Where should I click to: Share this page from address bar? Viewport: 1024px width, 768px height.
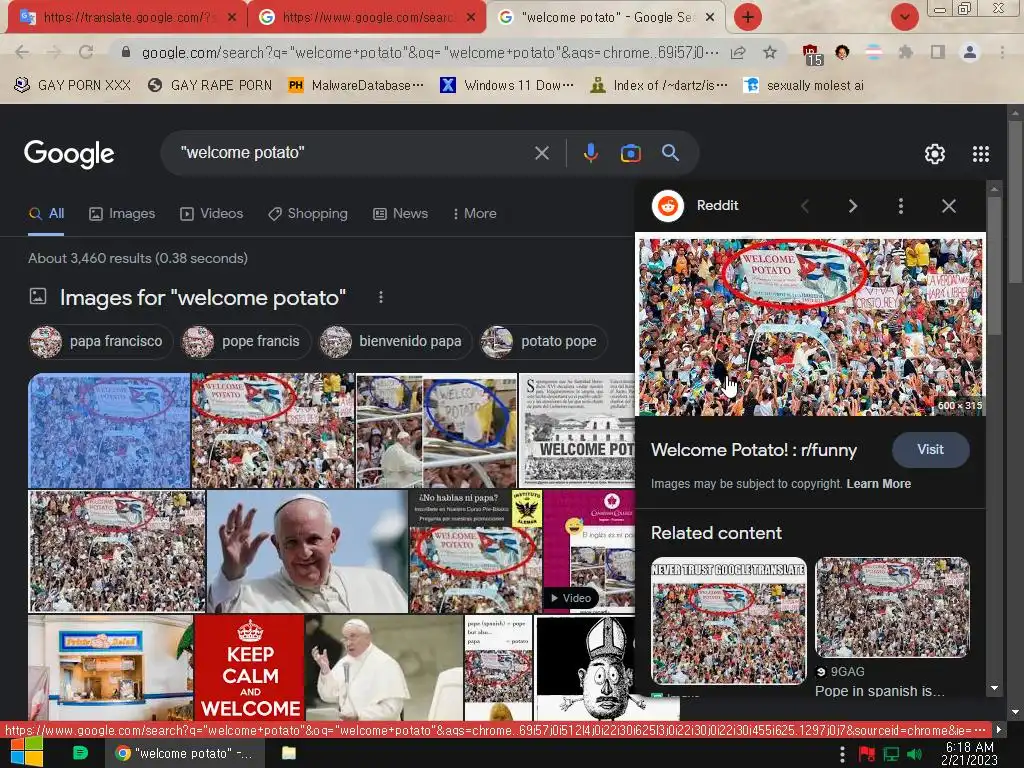tap(738, 52)
